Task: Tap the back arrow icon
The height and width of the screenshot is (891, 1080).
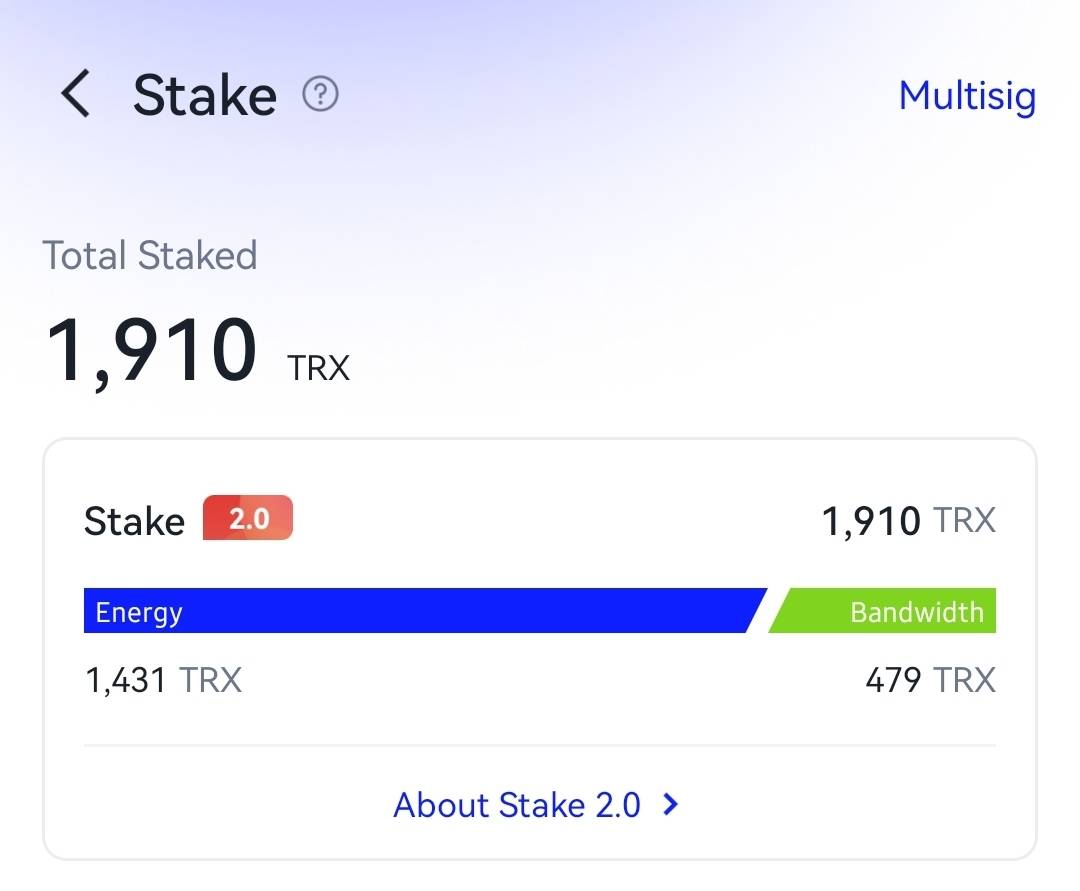Action: (x=76, y=94)
